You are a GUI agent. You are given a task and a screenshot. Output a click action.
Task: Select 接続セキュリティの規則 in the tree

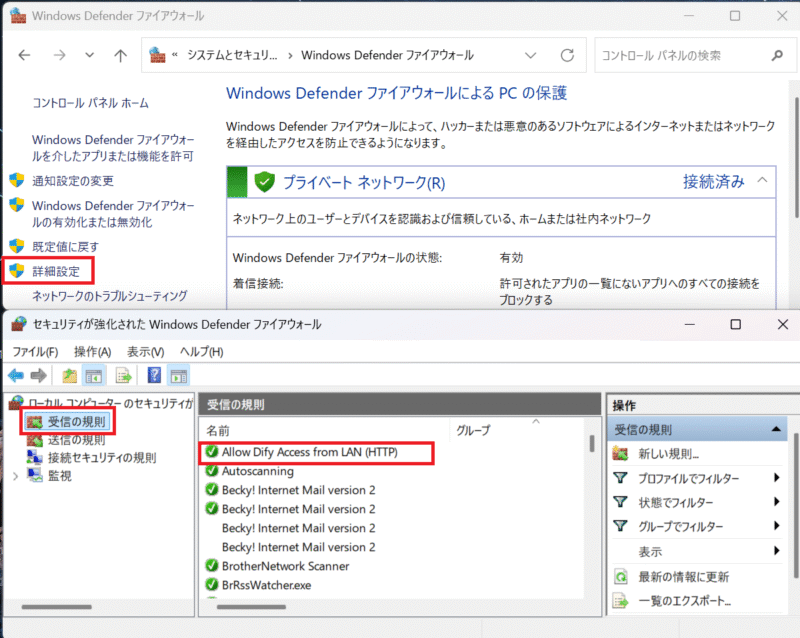[x=102, y=458]
